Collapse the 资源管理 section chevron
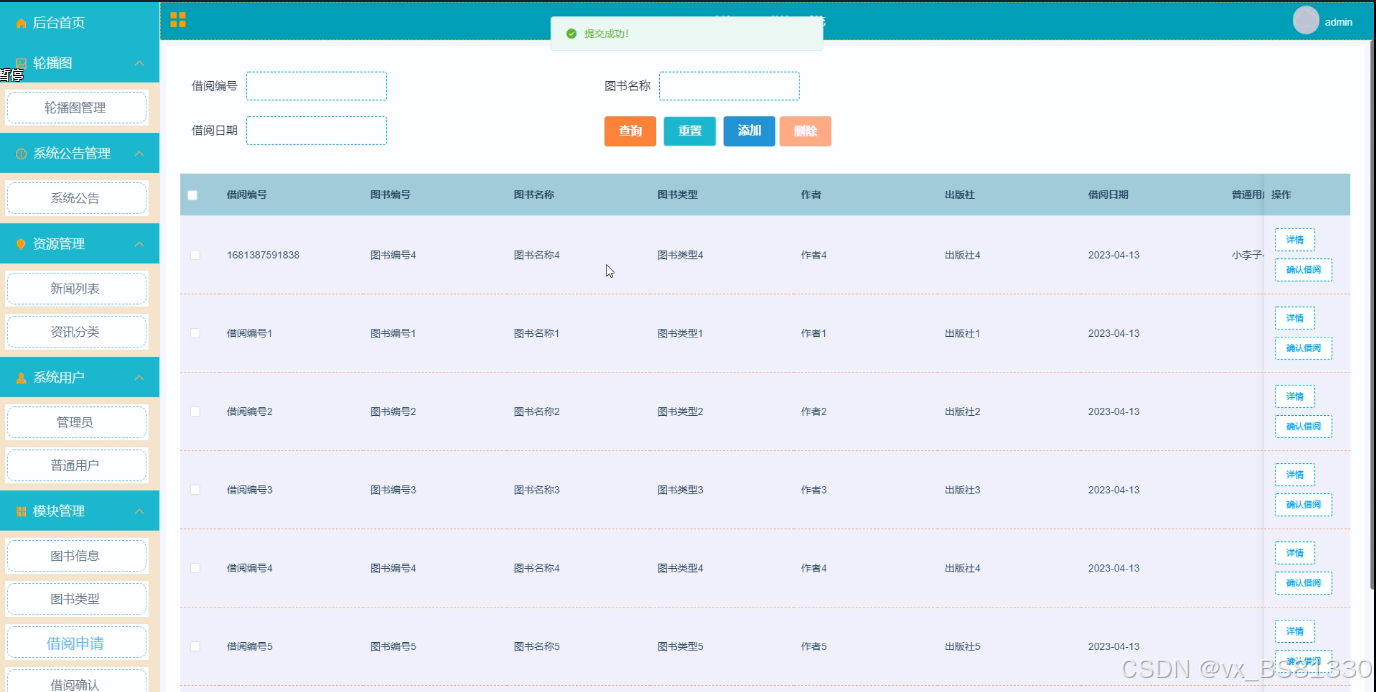The width and height of the screenshot is (1376, 692). tap(139, 244)
